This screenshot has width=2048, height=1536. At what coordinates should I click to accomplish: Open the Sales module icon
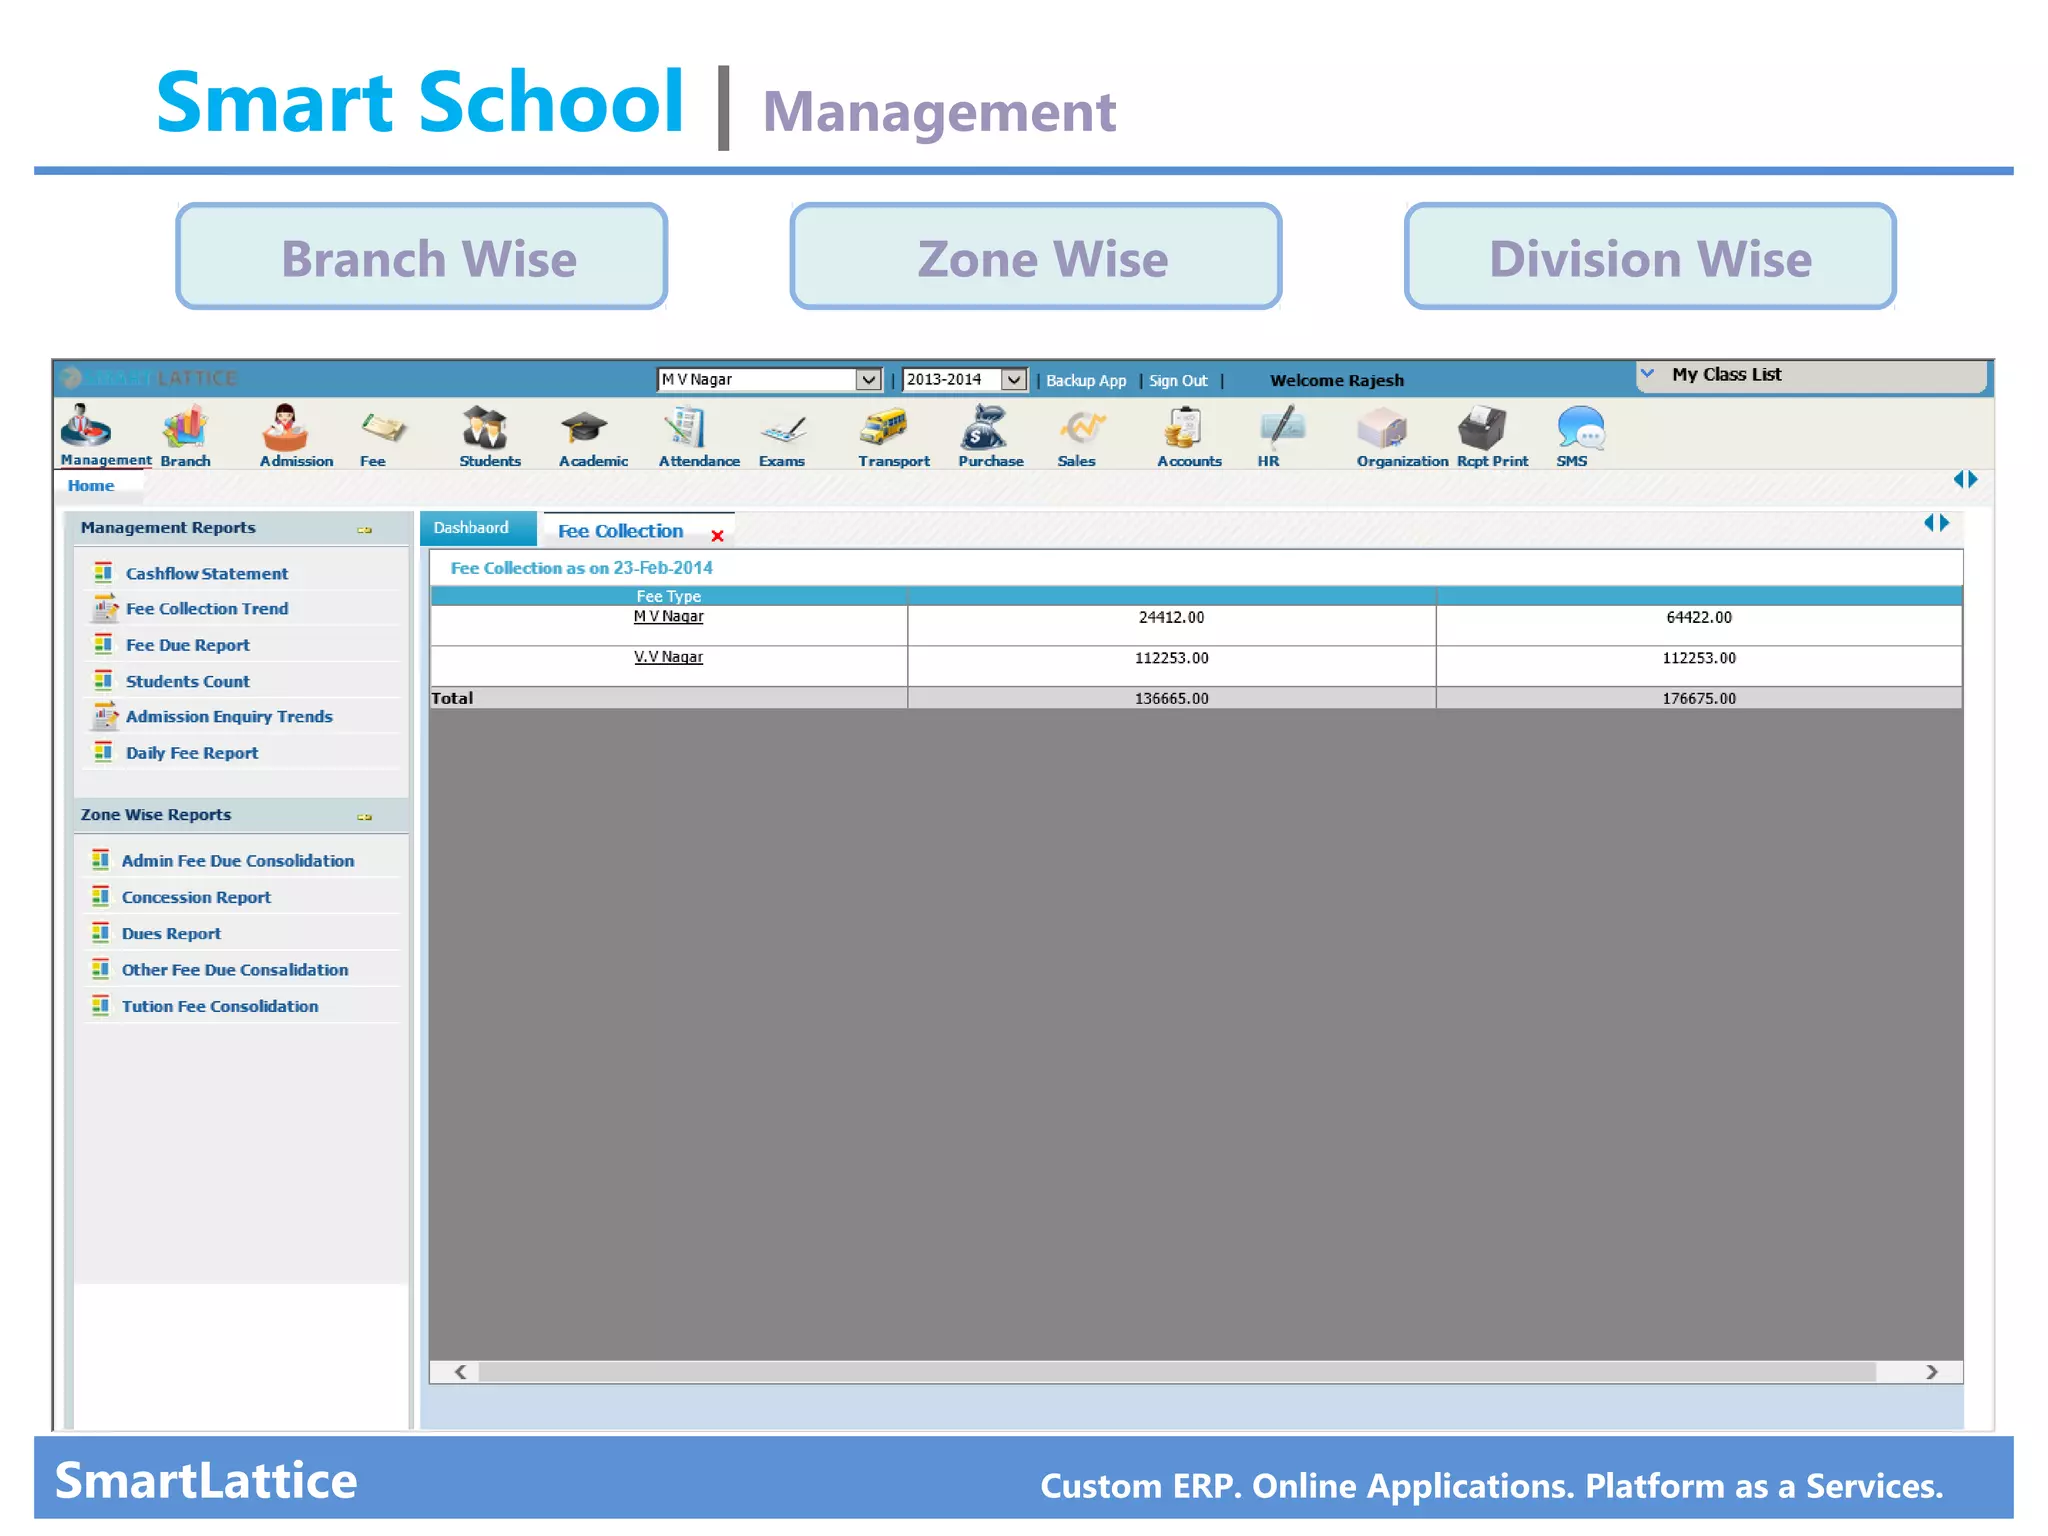[x=1083, y=428]
